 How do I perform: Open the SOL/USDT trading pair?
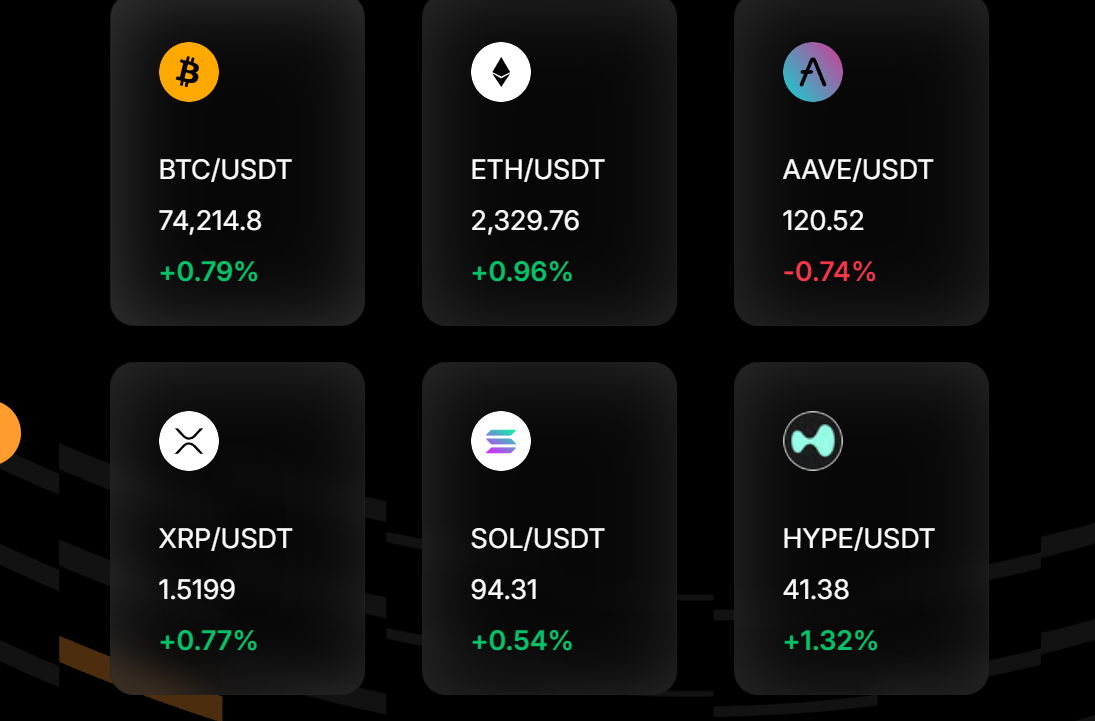[x=537, y=537]
